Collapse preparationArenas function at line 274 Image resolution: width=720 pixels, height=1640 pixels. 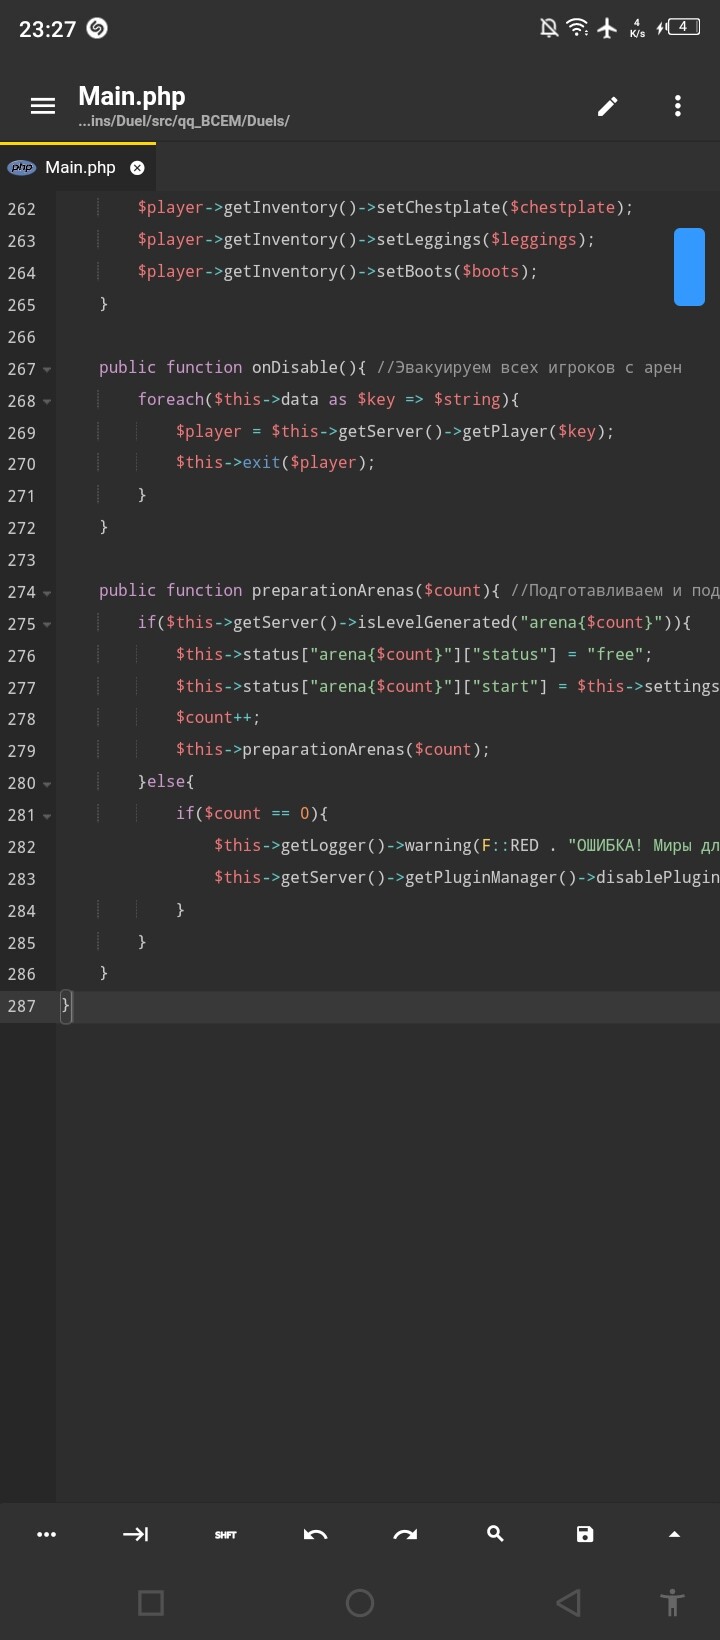coord(47,593)
